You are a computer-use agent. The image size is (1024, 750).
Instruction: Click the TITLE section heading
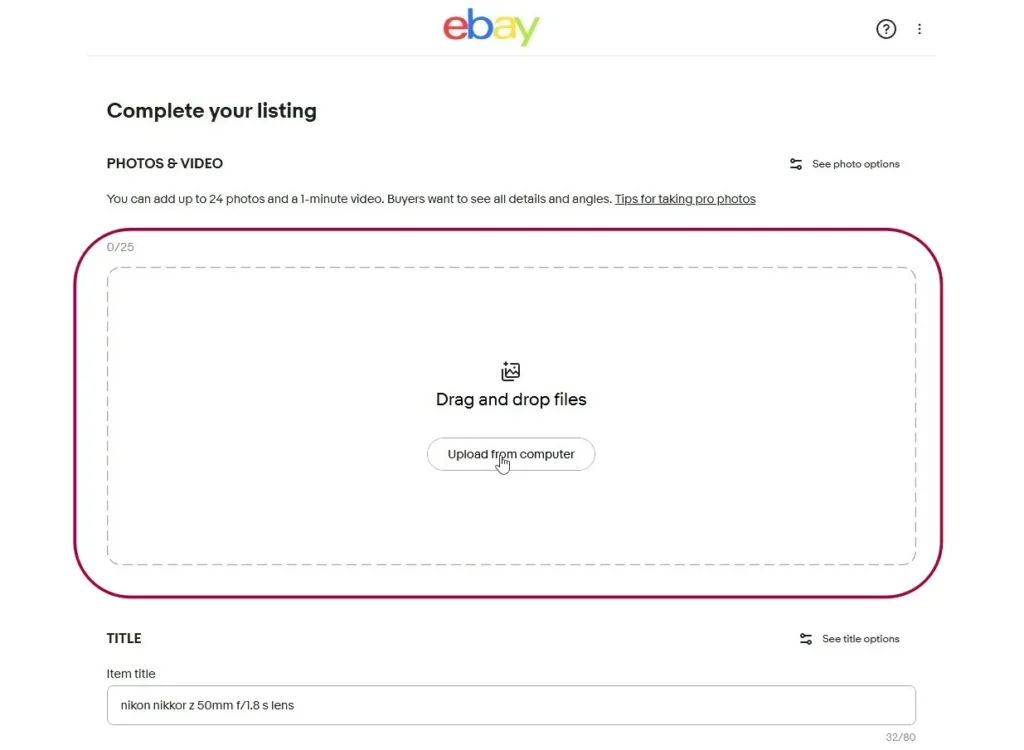tap(124, 639)
